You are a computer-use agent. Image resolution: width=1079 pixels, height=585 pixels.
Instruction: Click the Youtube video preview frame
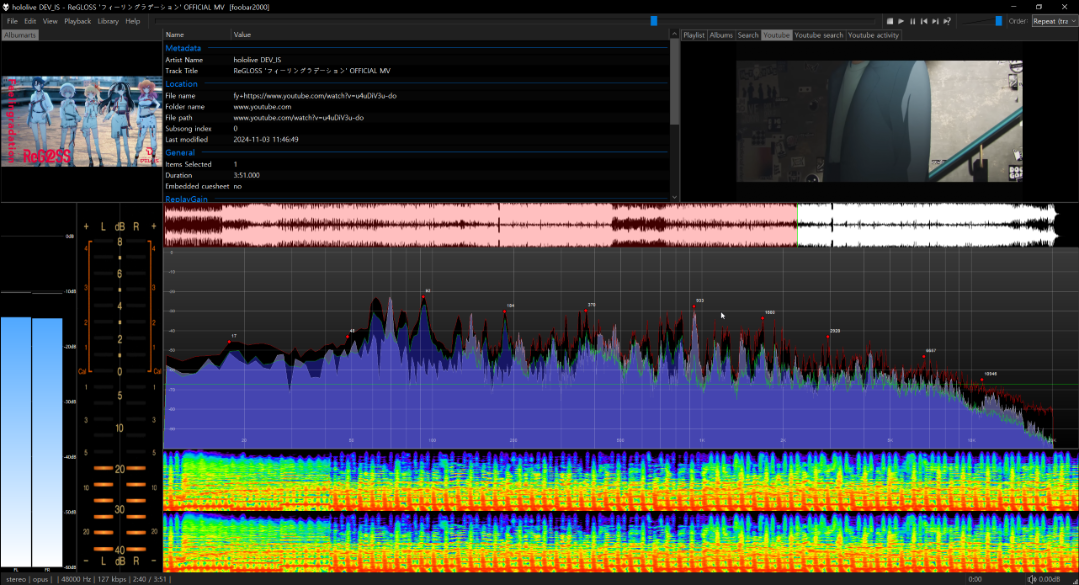coord(879,121)
